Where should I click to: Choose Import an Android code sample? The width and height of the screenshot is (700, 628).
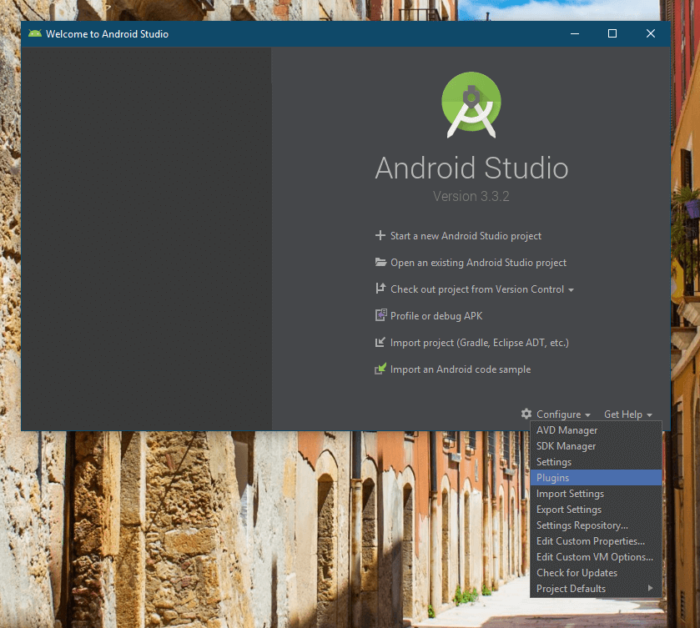(460, 370)
